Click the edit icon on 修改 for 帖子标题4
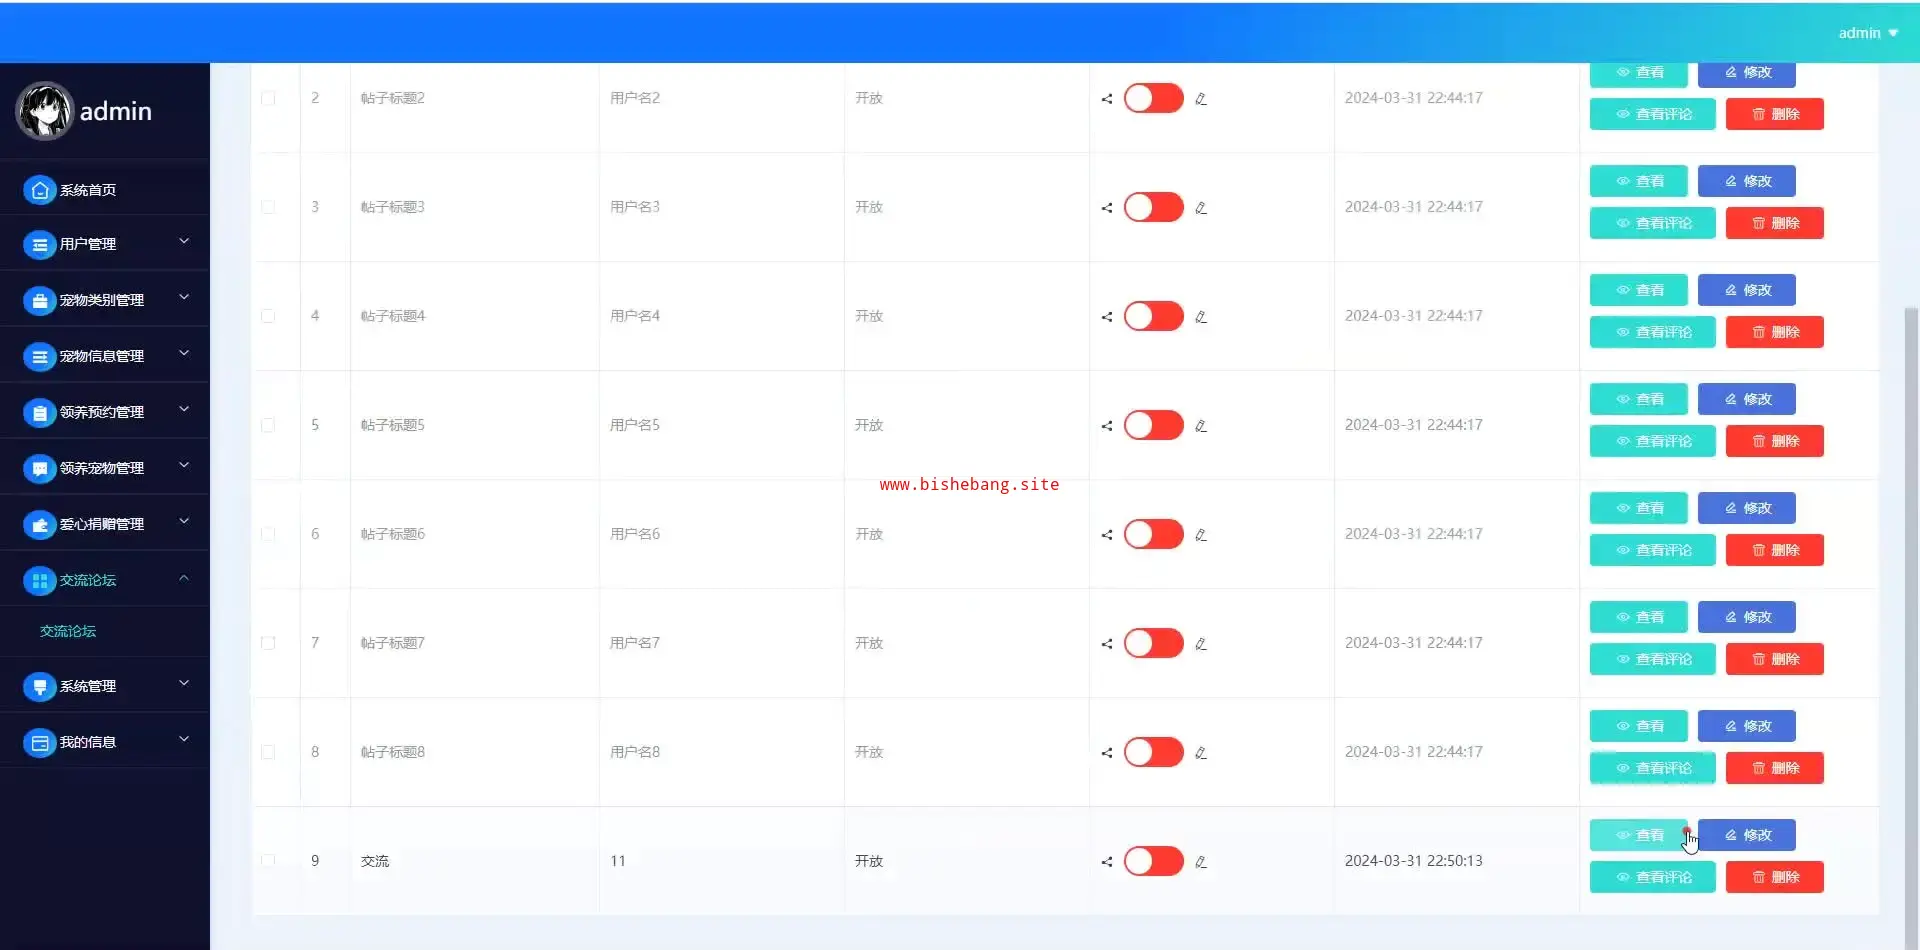 (x=1731, y=290)
